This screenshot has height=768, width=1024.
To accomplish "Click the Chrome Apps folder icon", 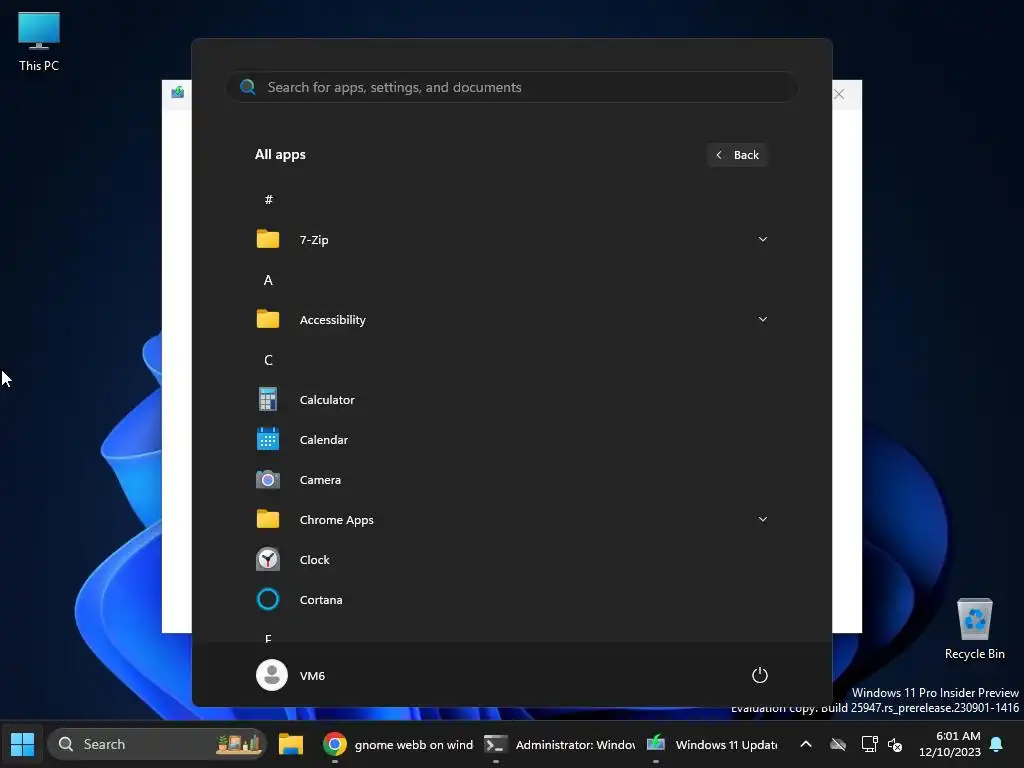I will [x=268, y=519].
